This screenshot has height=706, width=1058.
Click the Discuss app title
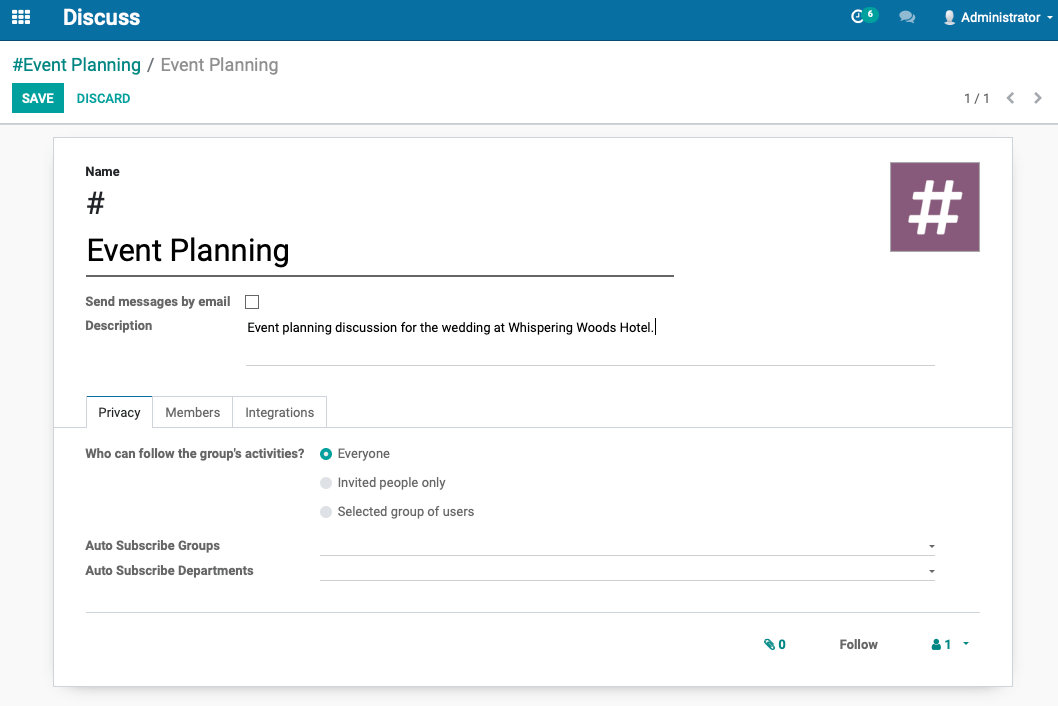click(101, 18)
